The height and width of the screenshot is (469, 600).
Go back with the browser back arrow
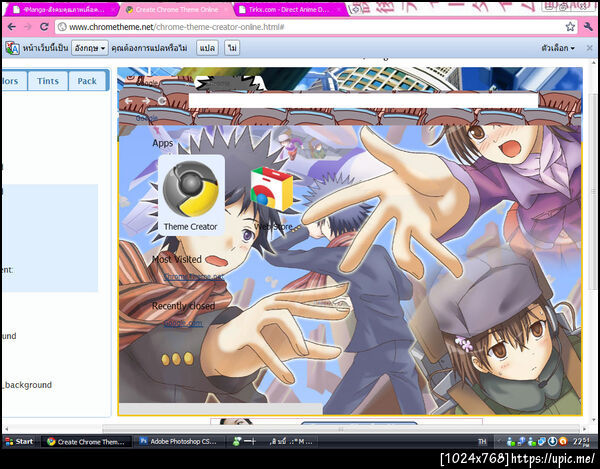click(x=11, y=27)
